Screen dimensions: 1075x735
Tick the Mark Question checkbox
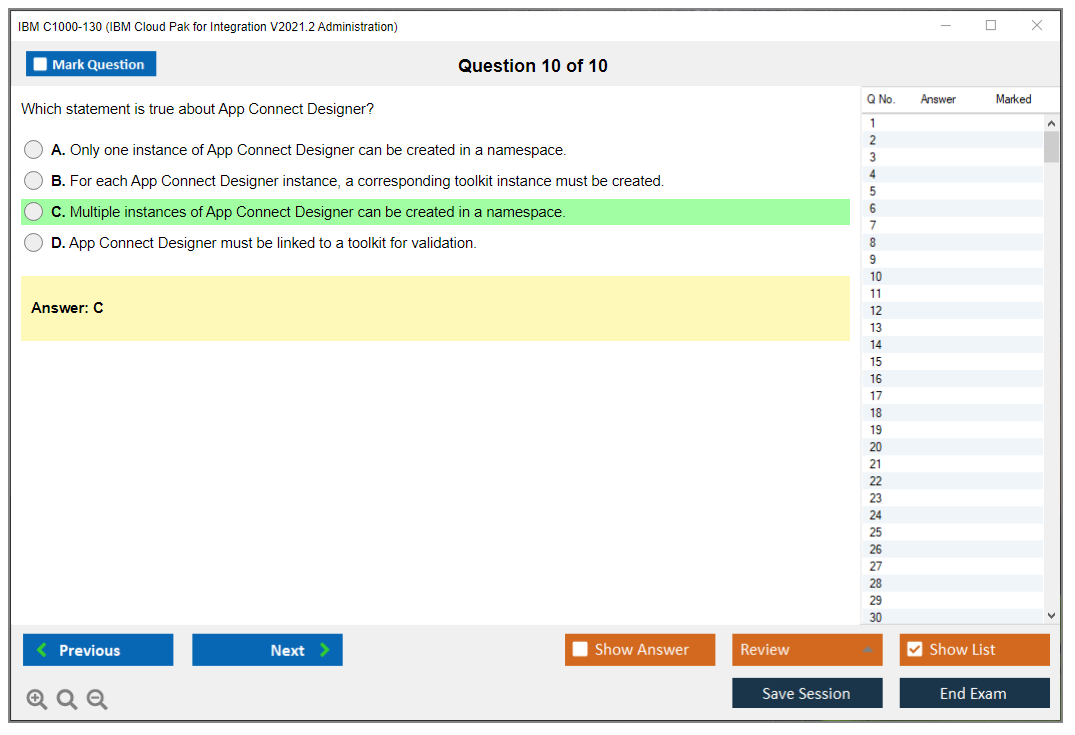[x=41, y=64]
